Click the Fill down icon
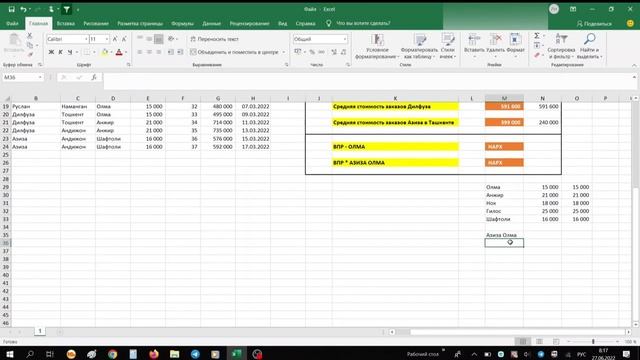Image resolution: width=640 pixels, height=360 pixels. pyautogui.click(x=537, y=45)
